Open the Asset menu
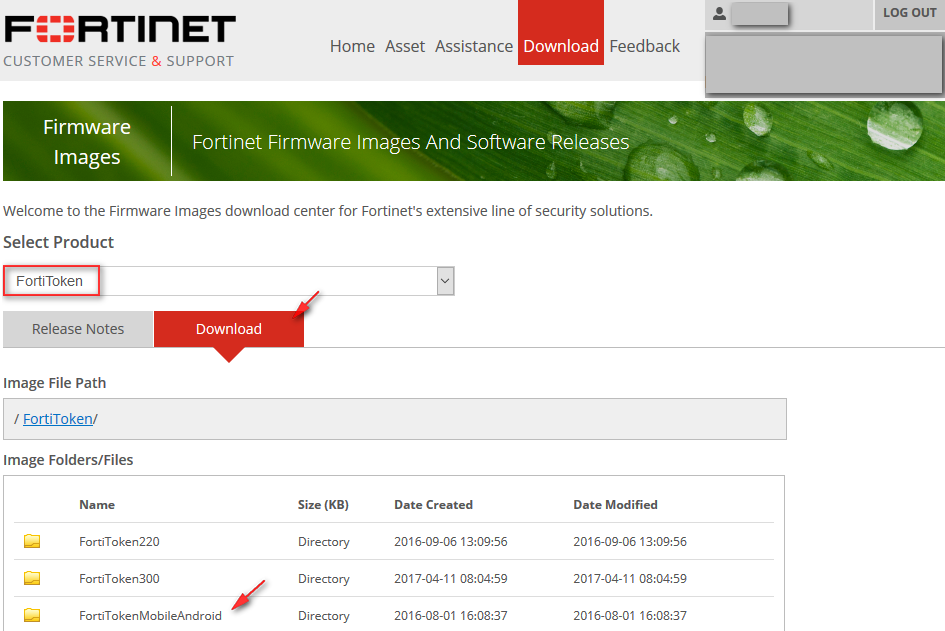This screenshot has height=631, width=945. coord(405,46)
